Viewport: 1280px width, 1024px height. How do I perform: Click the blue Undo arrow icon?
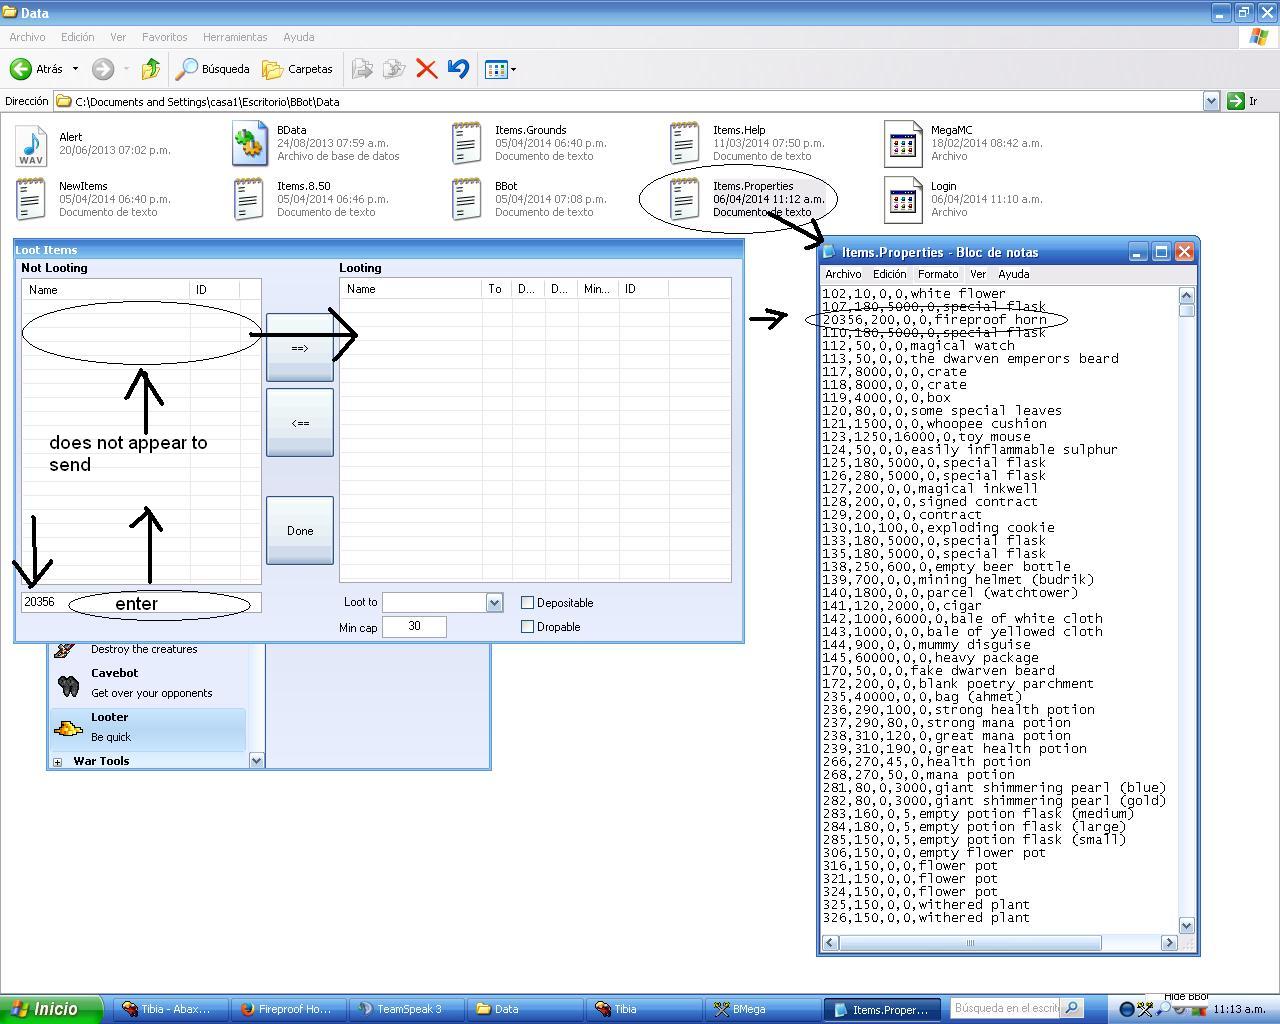[x=458, y=69]
